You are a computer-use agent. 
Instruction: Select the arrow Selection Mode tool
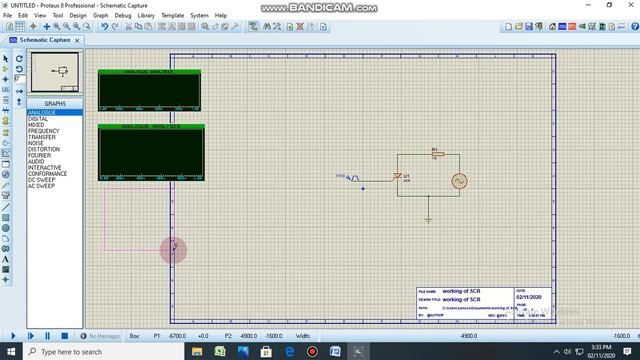pyautogui.click(x=5, y=59)
